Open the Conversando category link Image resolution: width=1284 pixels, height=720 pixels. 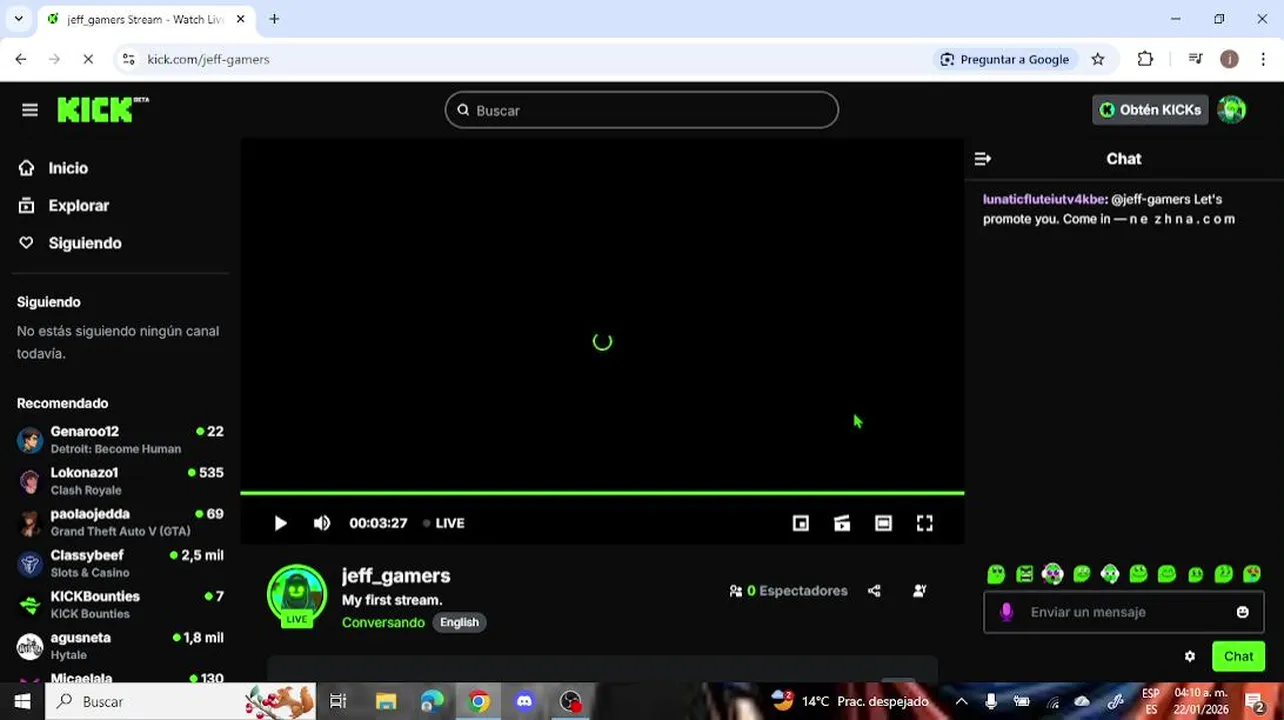click(x=383, y=622)
